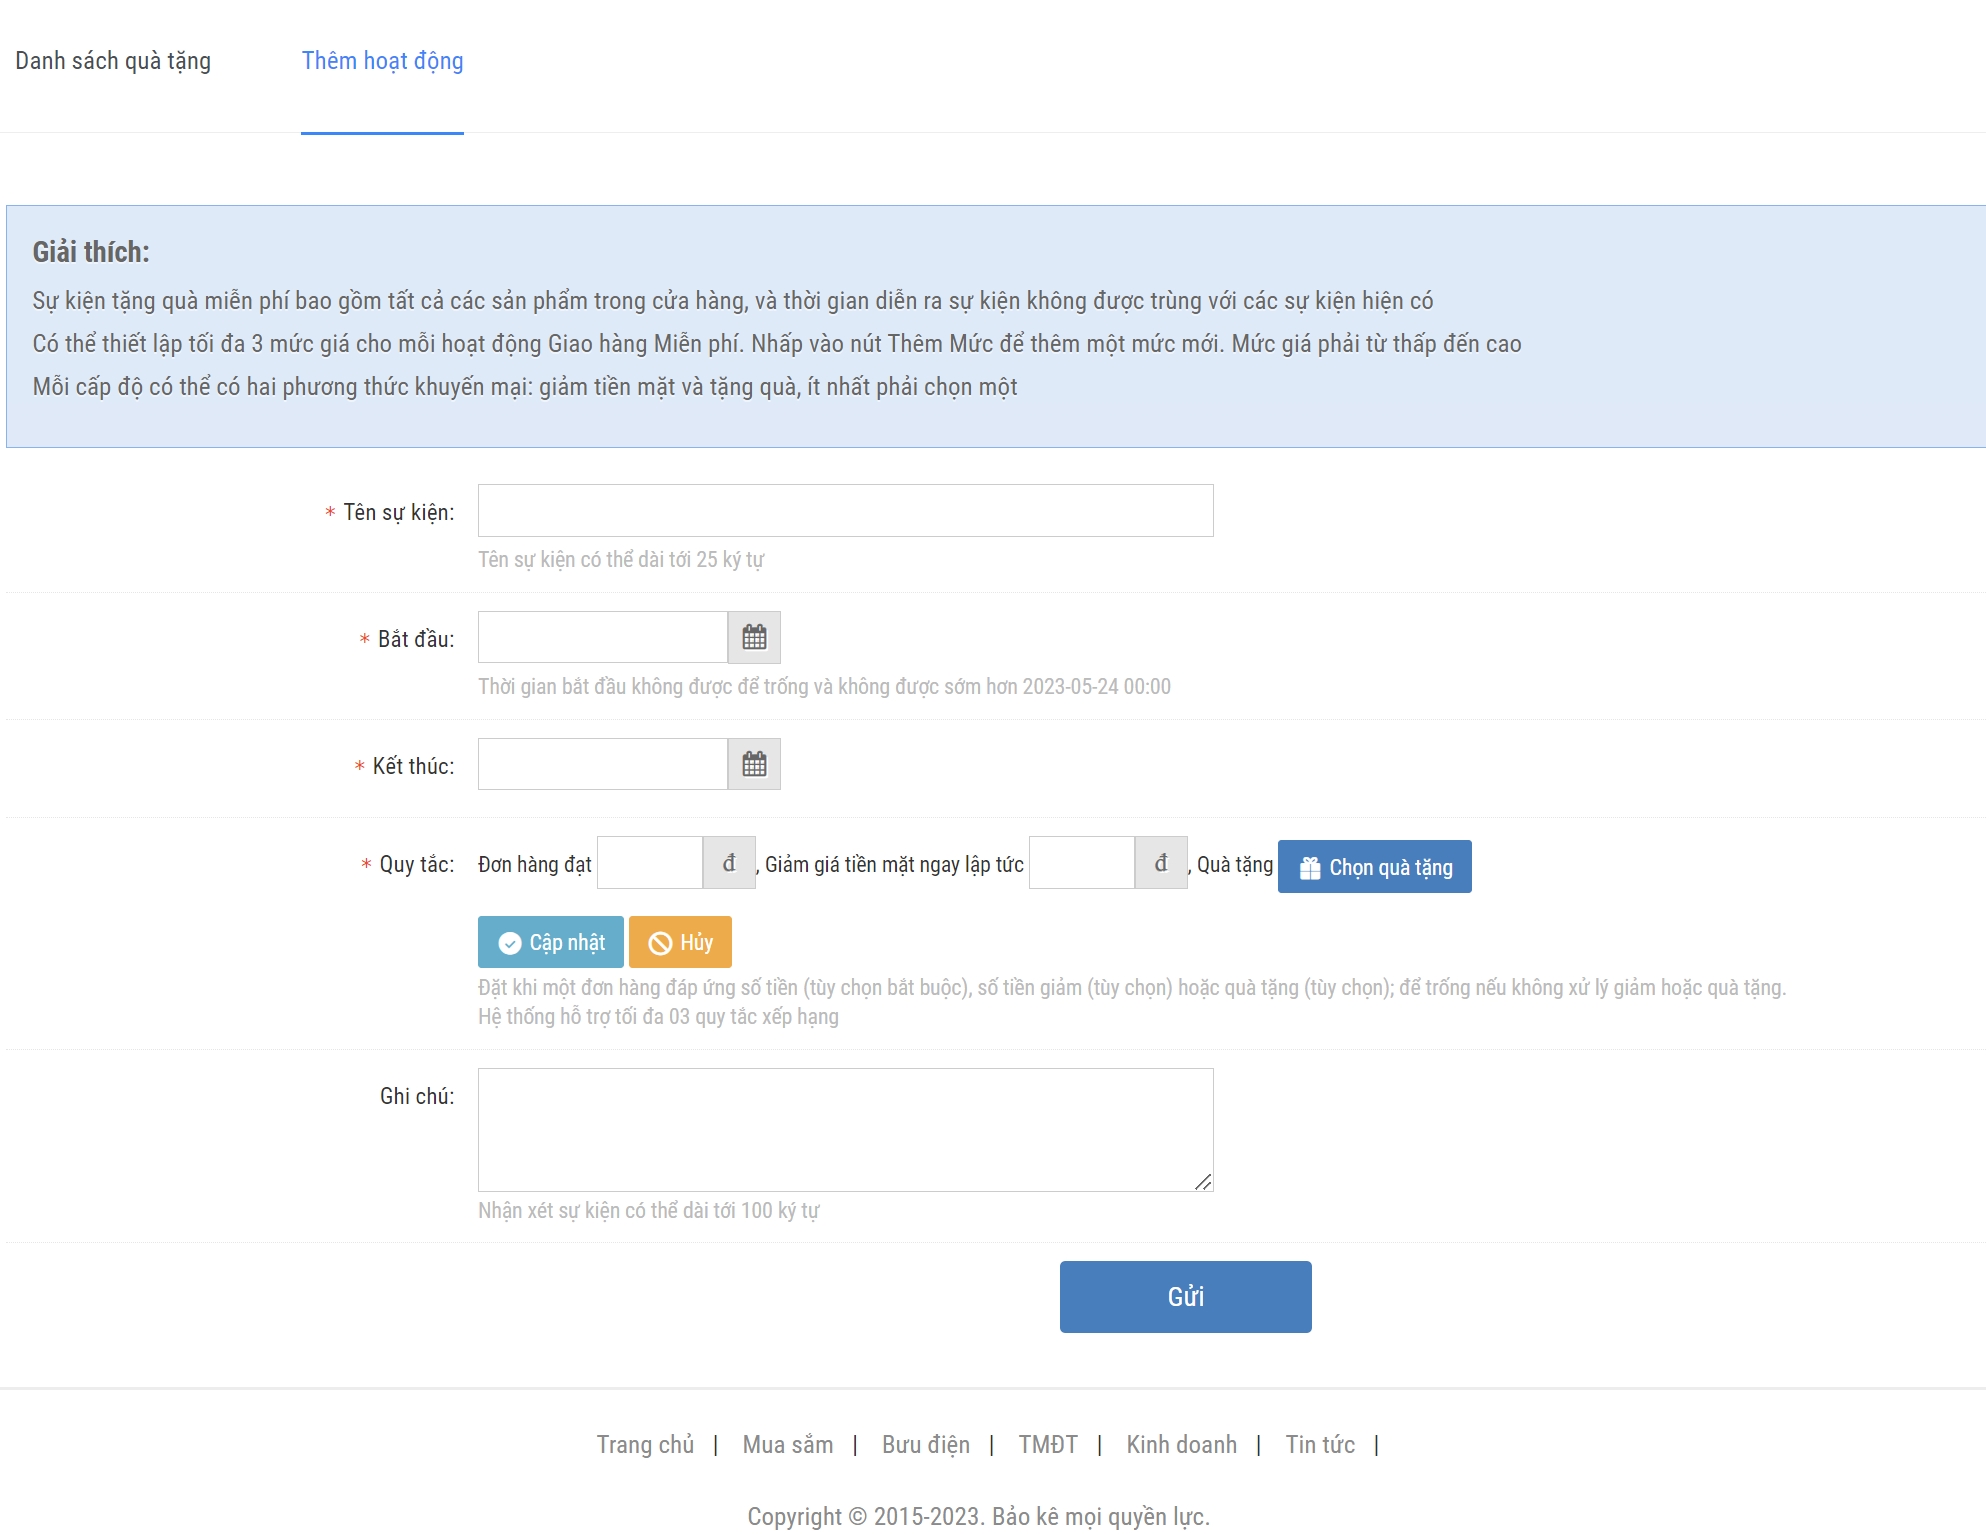Click the Giảm giá tiền mặt amount field
Viewport: 1986px width, 1534px height.
(1081, 863)
